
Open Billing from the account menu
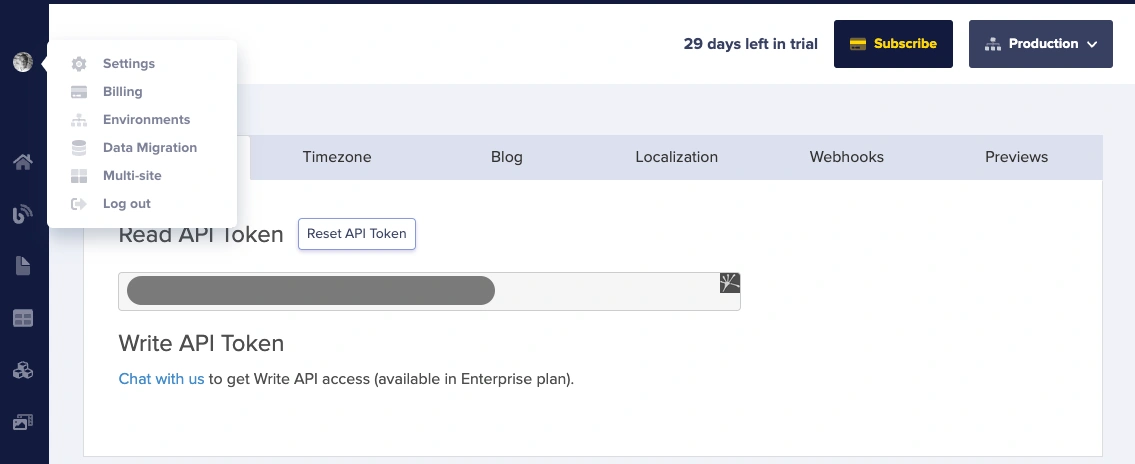[x=122, y=92]
